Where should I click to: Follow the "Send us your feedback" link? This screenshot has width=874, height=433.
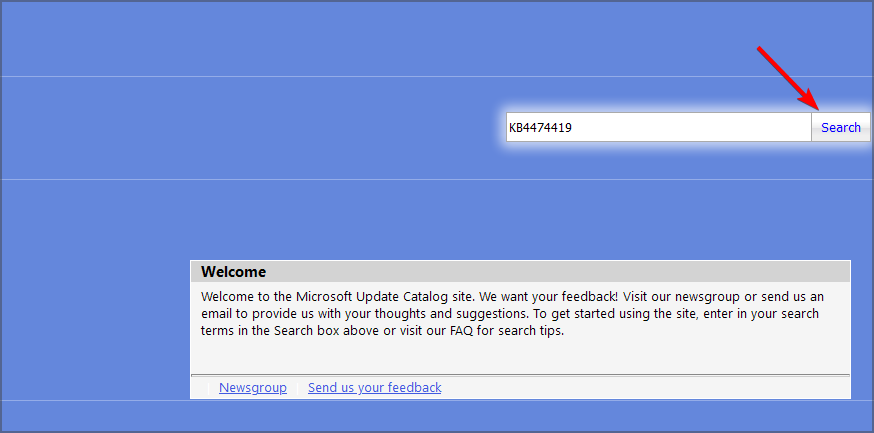click(x=374, y=388)
